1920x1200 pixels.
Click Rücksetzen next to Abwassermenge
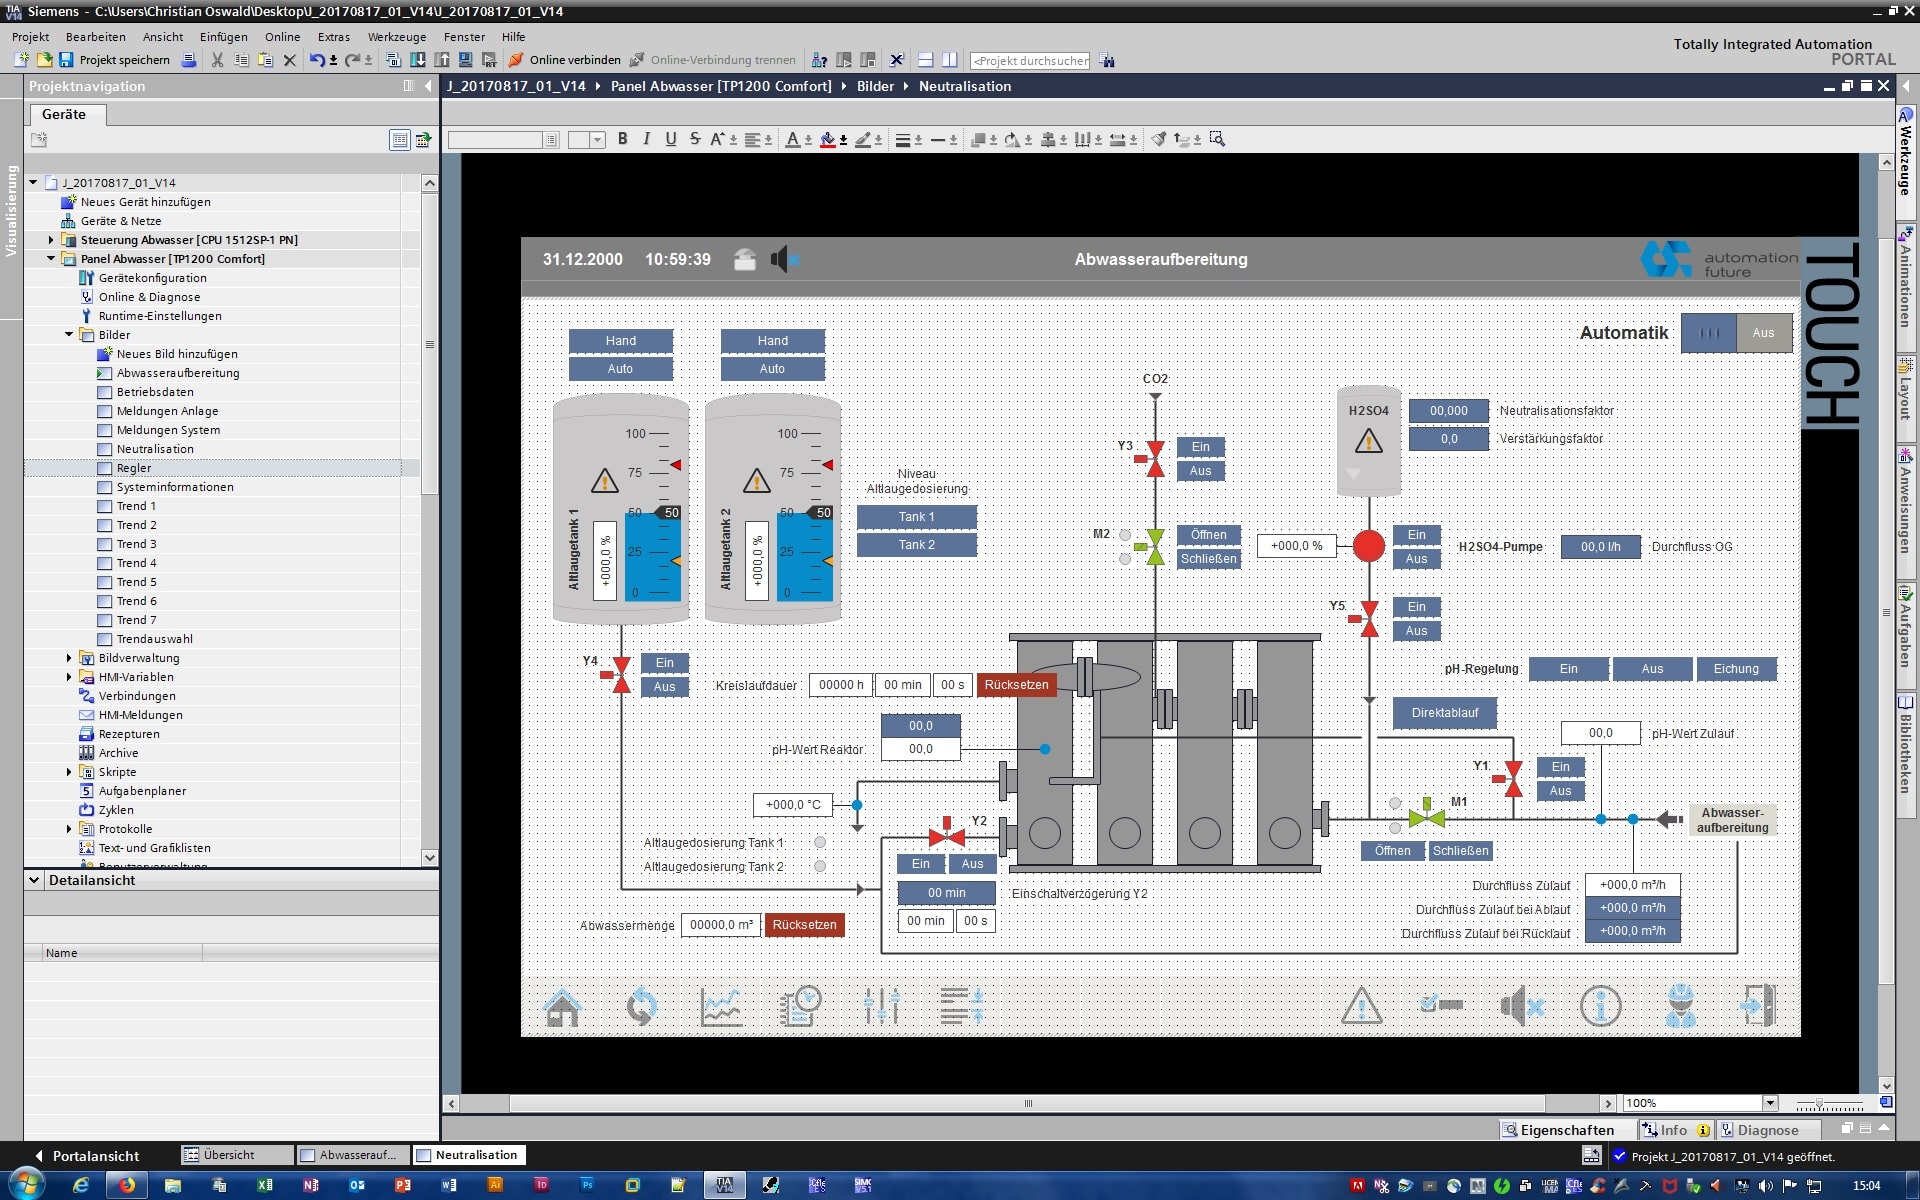click(804, 925)
